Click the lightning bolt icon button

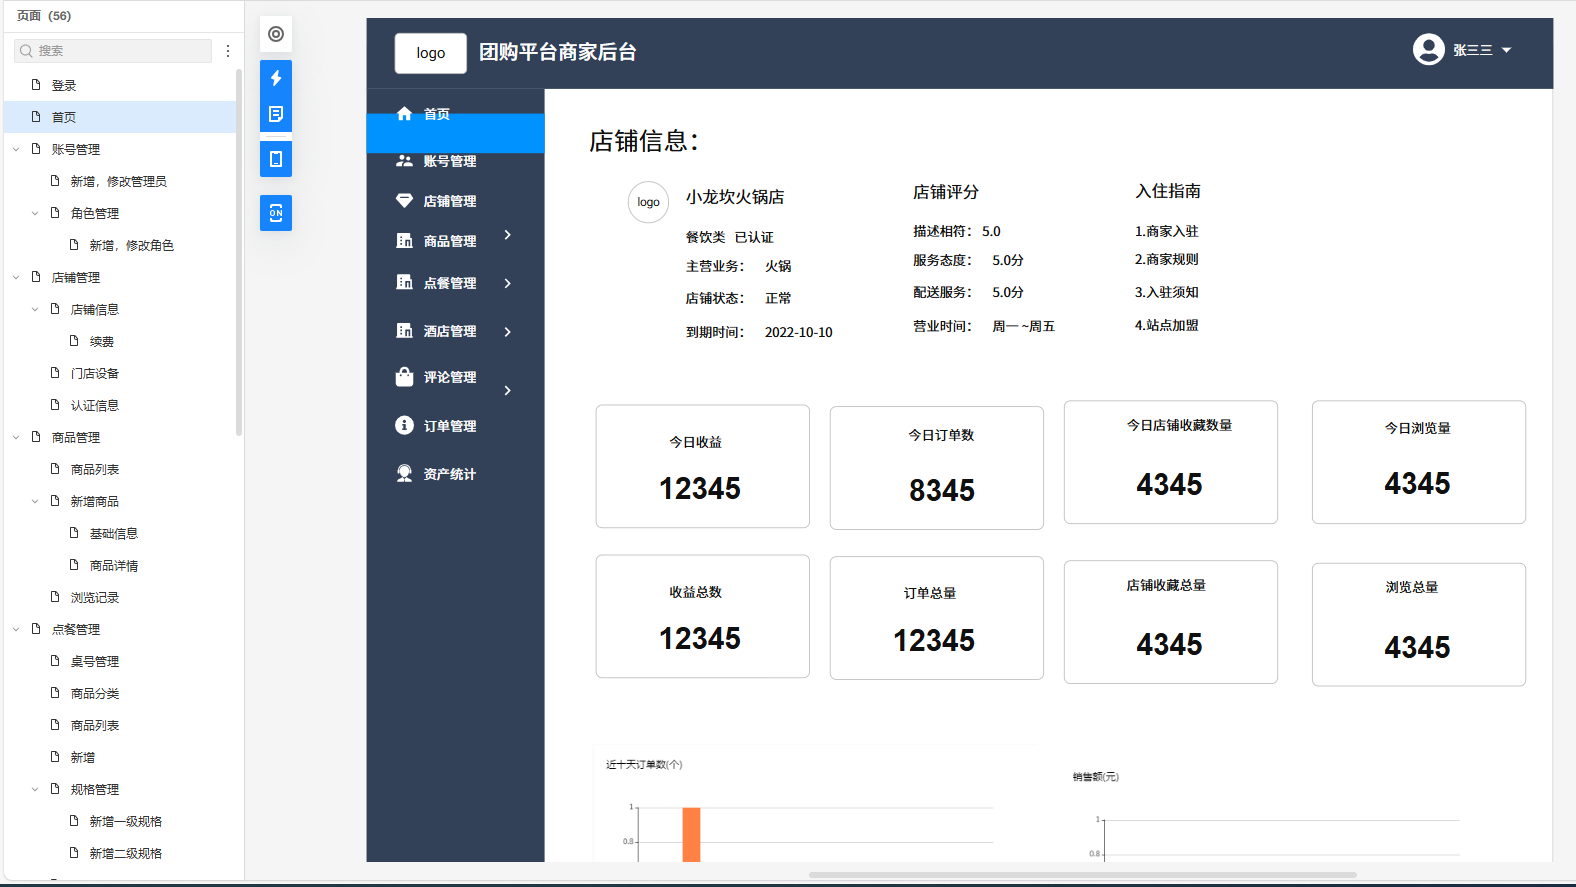click(x=276, y=78)
